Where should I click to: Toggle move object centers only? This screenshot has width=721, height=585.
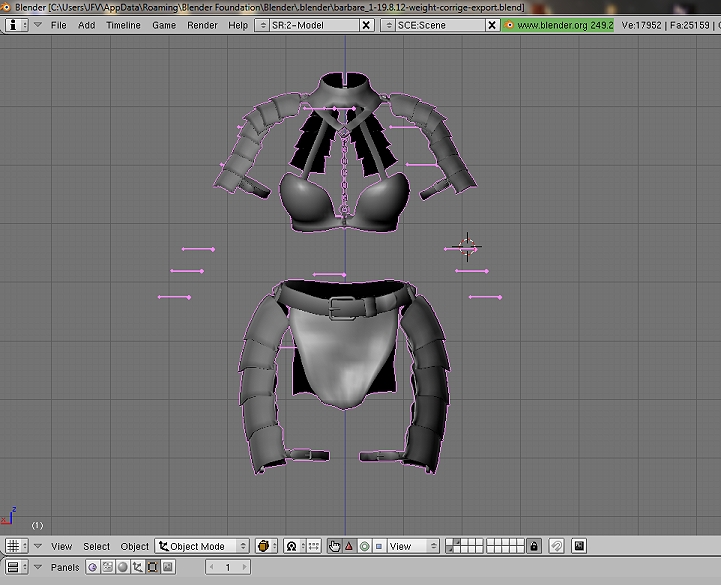point(314,546)
